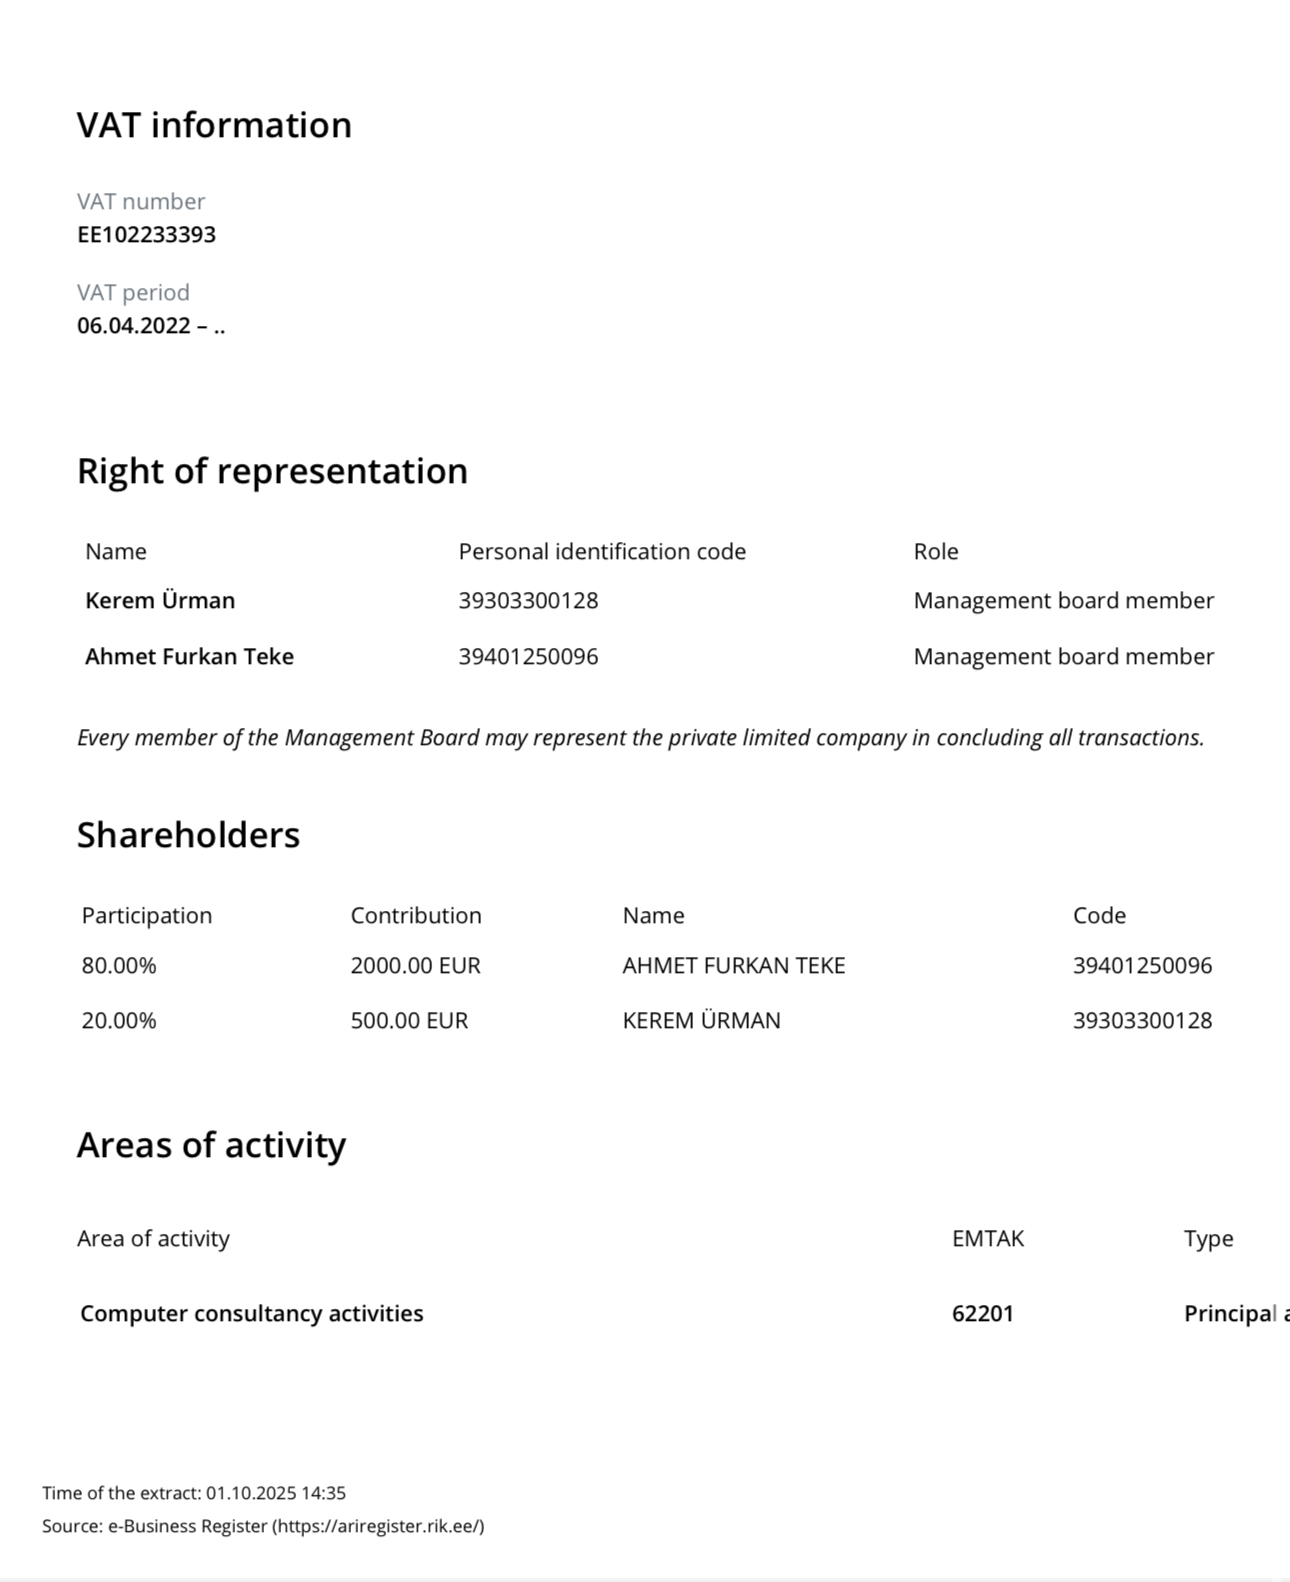1290x1582 pixels.
Task: Click the VAT information heading
Action: click(x=214, y=126)
